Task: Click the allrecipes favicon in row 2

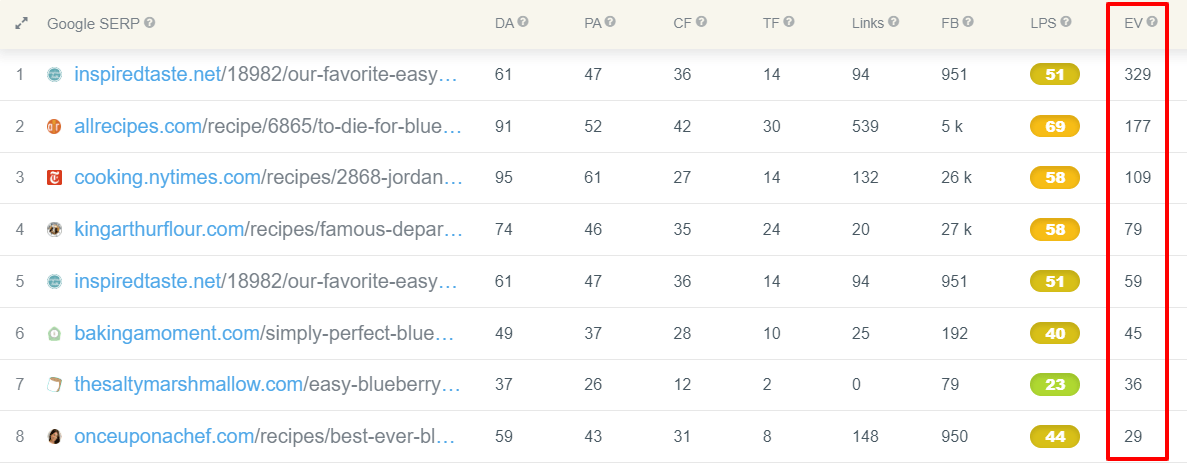Action: 54,126
